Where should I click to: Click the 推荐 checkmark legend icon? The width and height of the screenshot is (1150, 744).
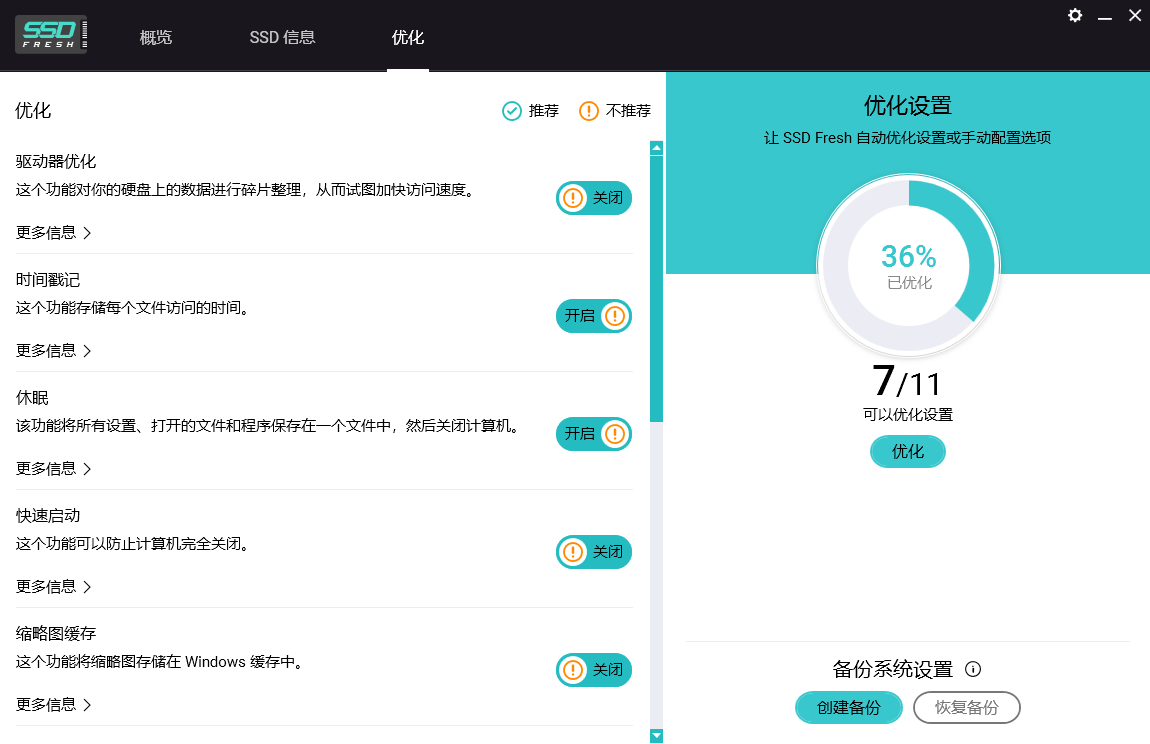coord(511,111)
